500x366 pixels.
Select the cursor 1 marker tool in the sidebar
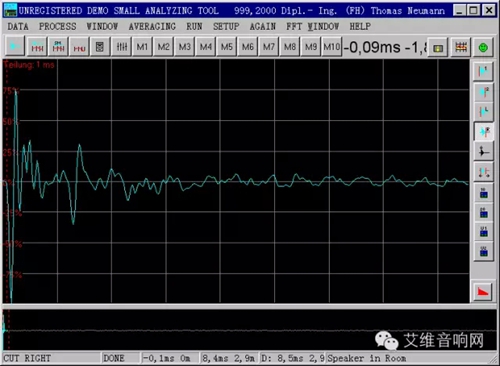point(483,71)
